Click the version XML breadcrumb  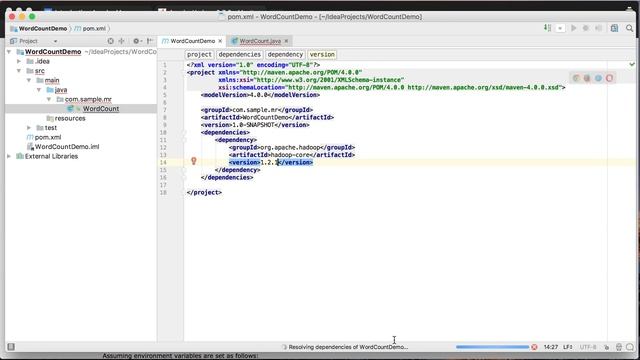[322, 54]
